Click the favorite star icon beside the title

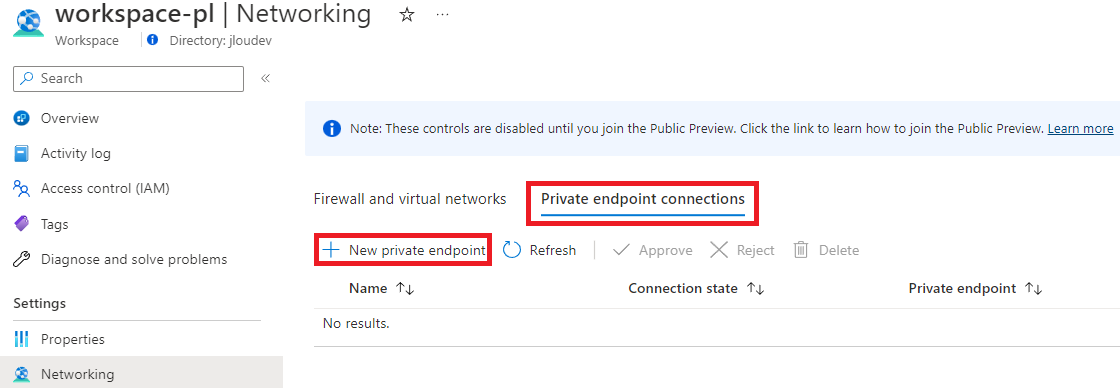(x=406, y=14)
